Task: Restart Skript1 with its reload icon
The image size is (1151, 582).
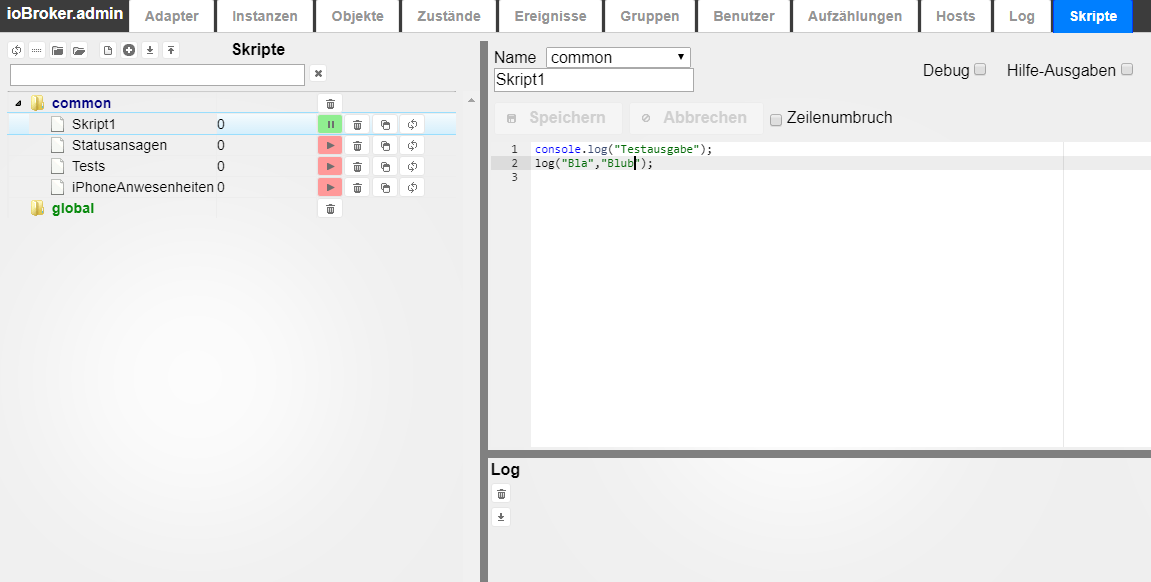Action: click(413, 125)
